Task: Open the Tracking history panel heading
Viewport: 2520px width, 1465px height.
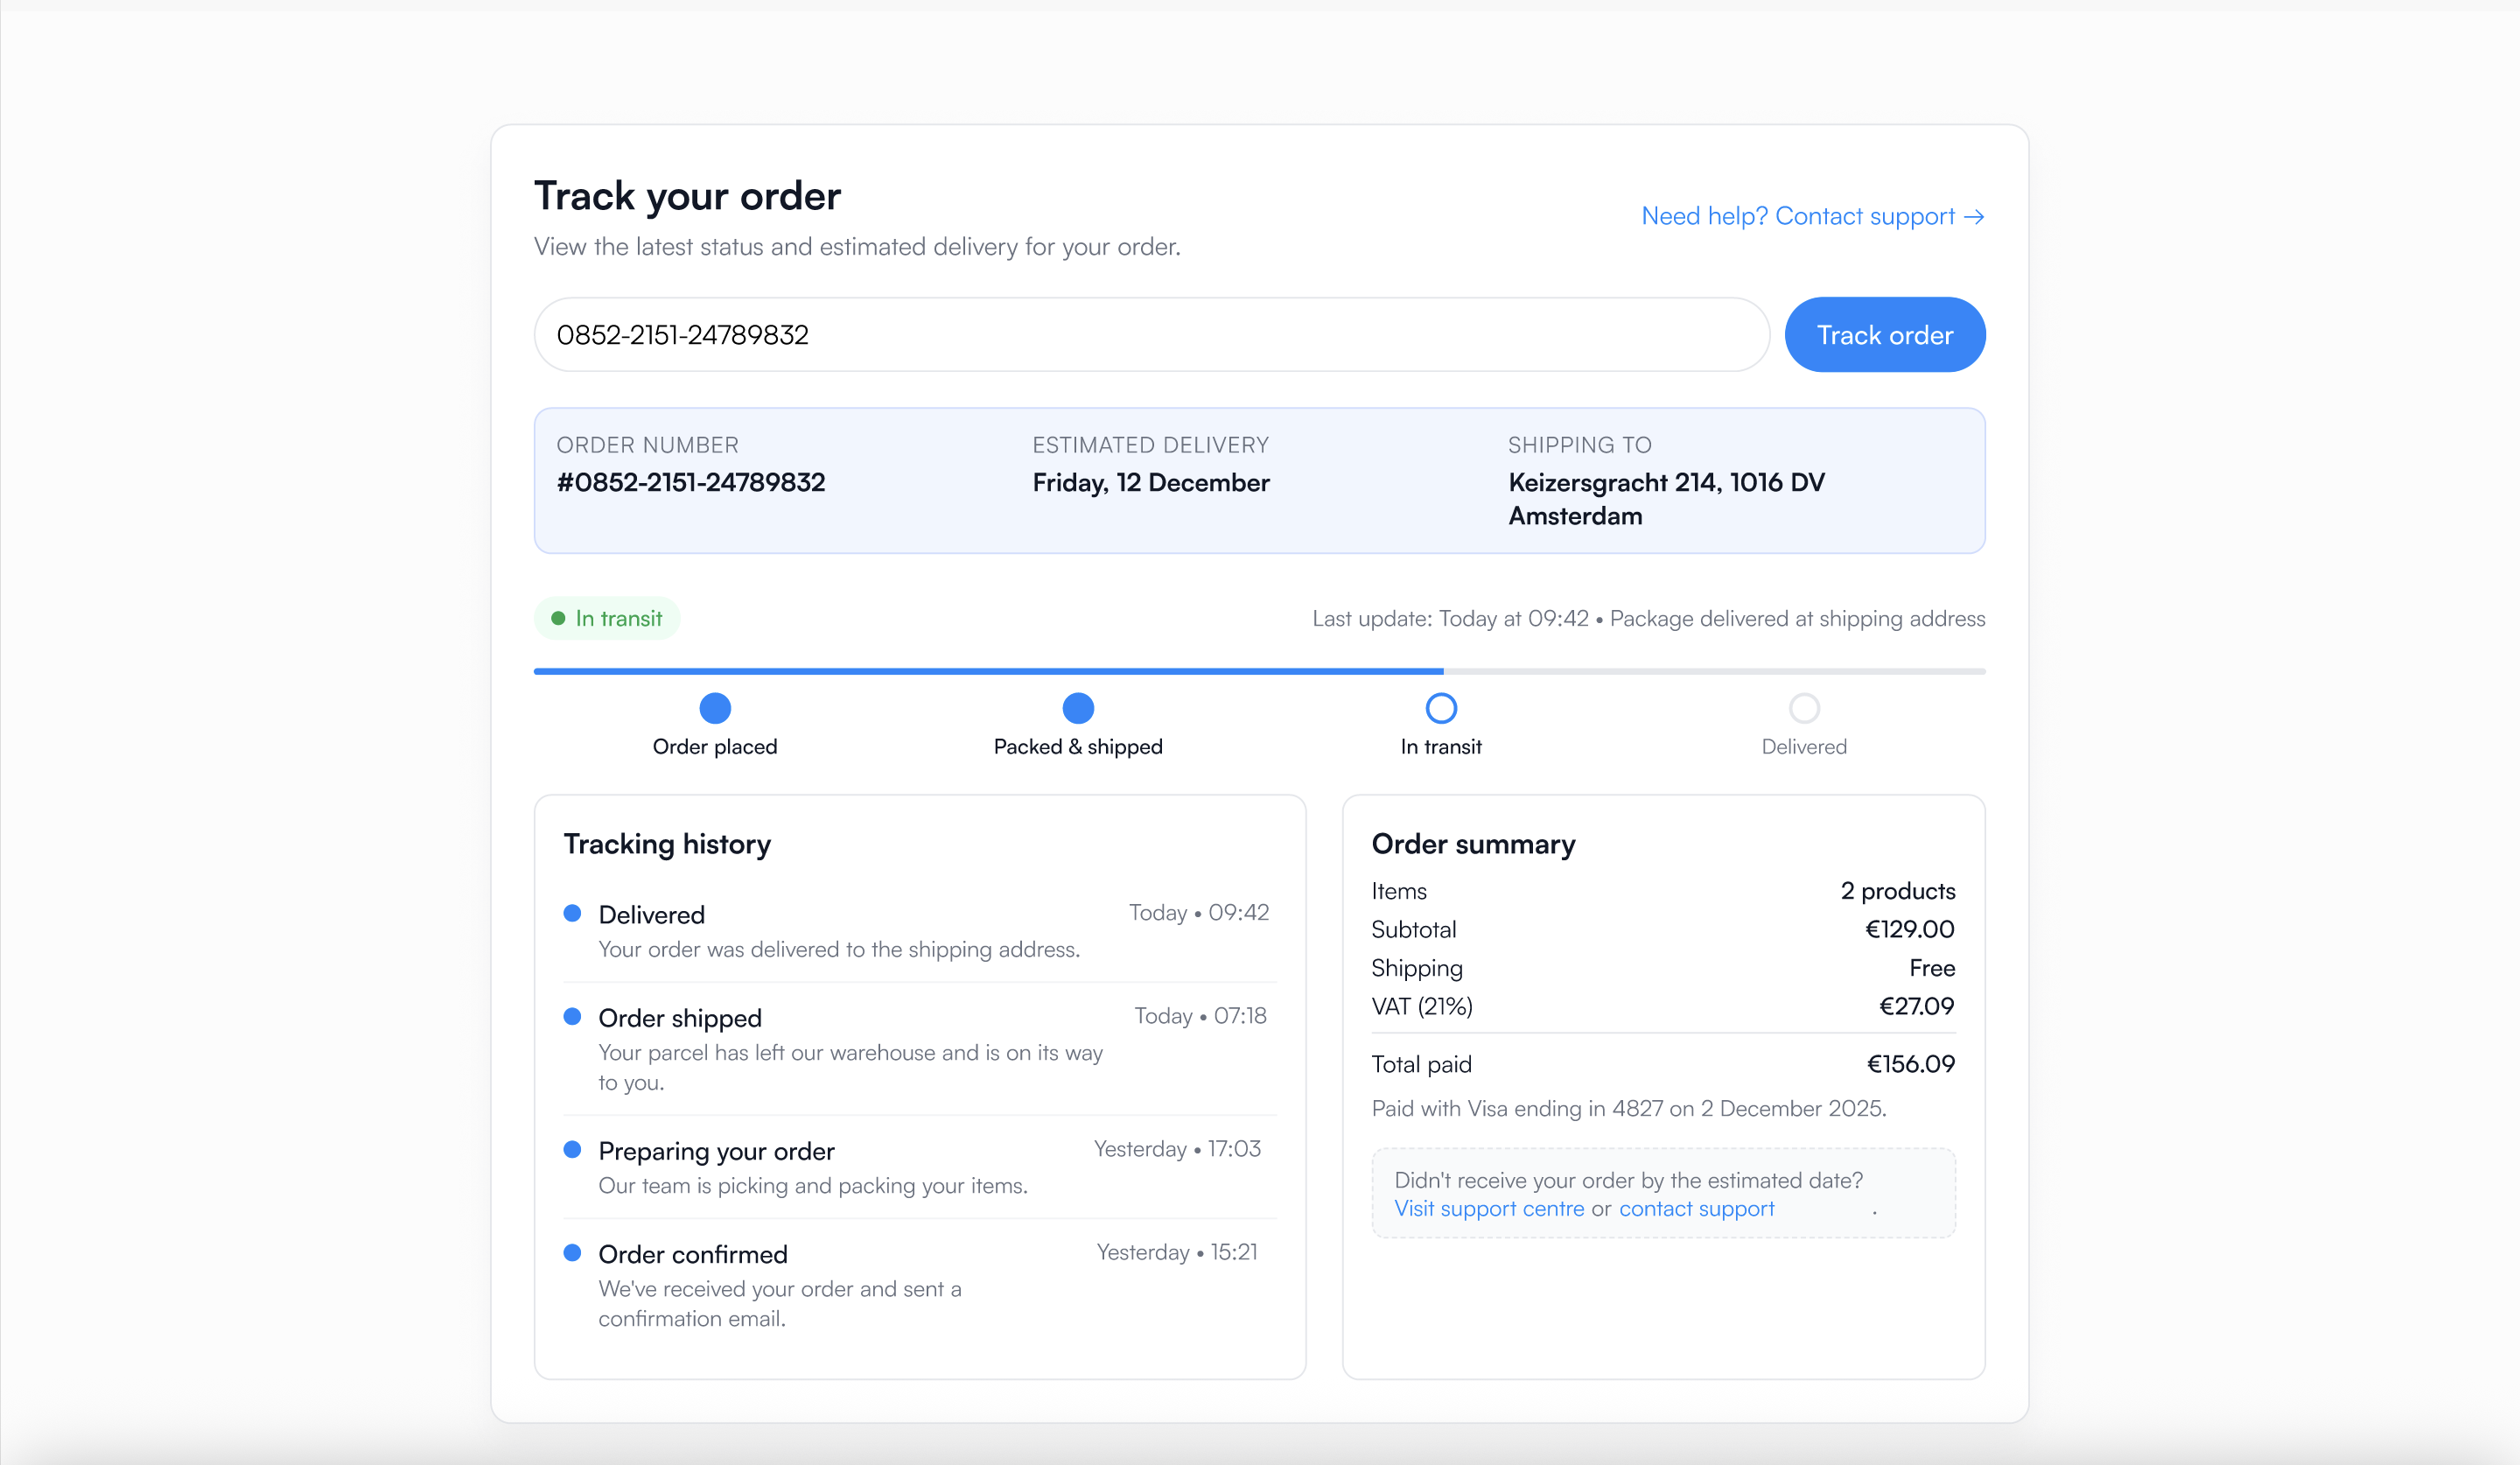Action: 667,843
